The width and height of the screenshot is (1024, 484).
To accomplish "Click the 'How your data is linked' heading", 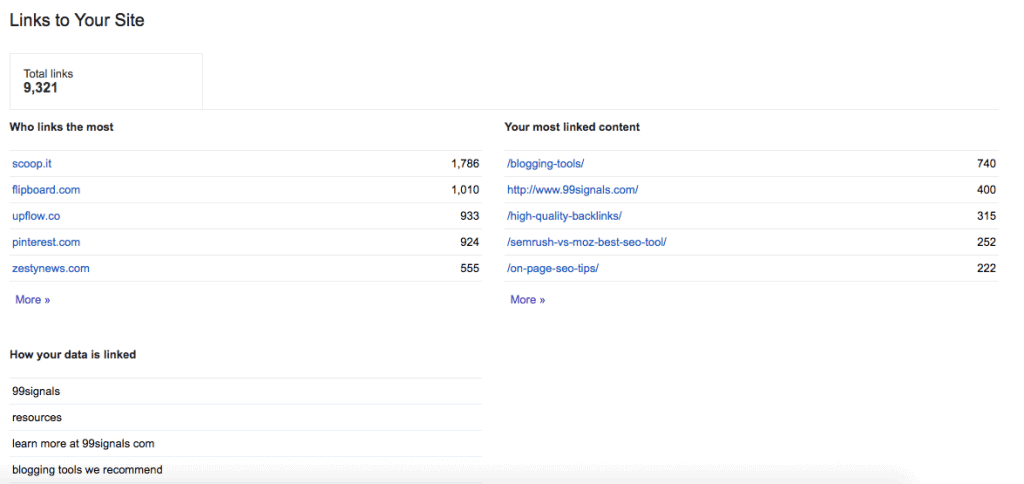I will 72,354.
